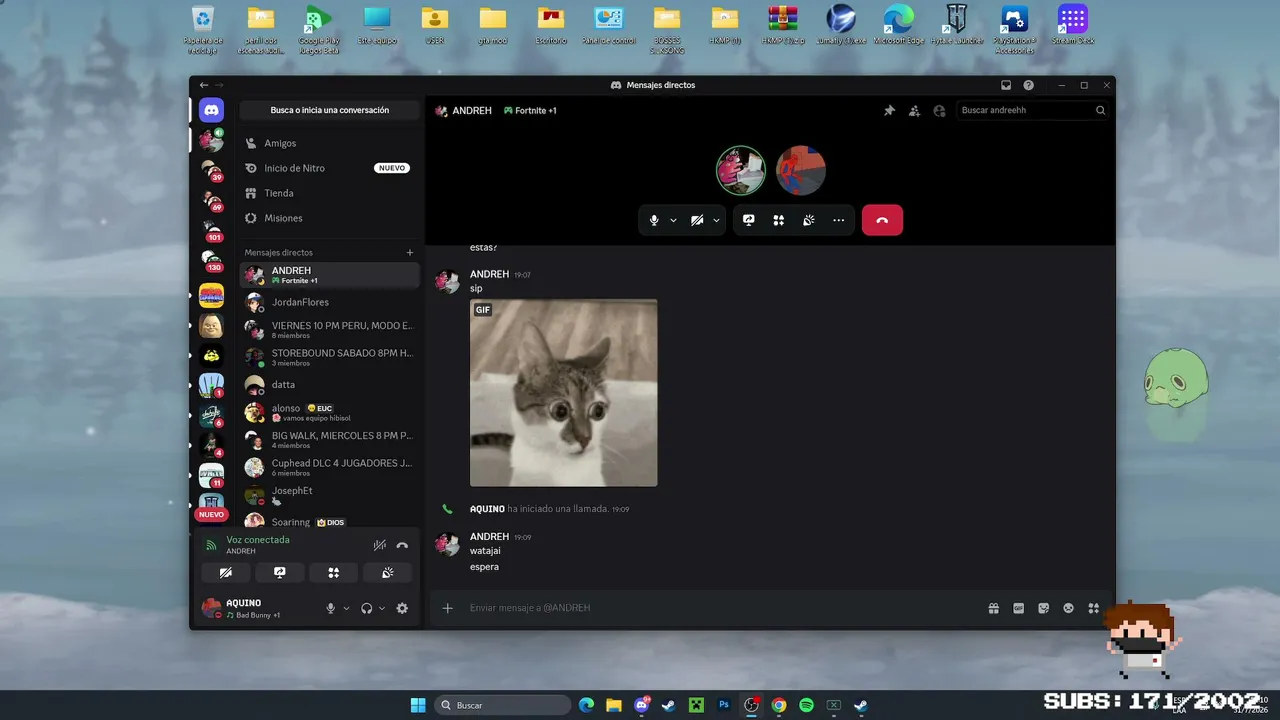Open 'STOREBOUND SABADO 8PM' group chat
Image resolution: width=1280 pixels, height=720 pixels.
coord(329,357)
